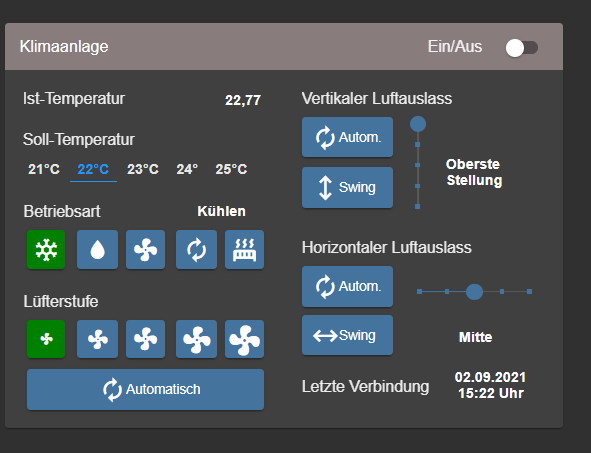This screenshot has height=453, width=591.
Task: Select the smallest fan speed level
Action: click(46, 339)
